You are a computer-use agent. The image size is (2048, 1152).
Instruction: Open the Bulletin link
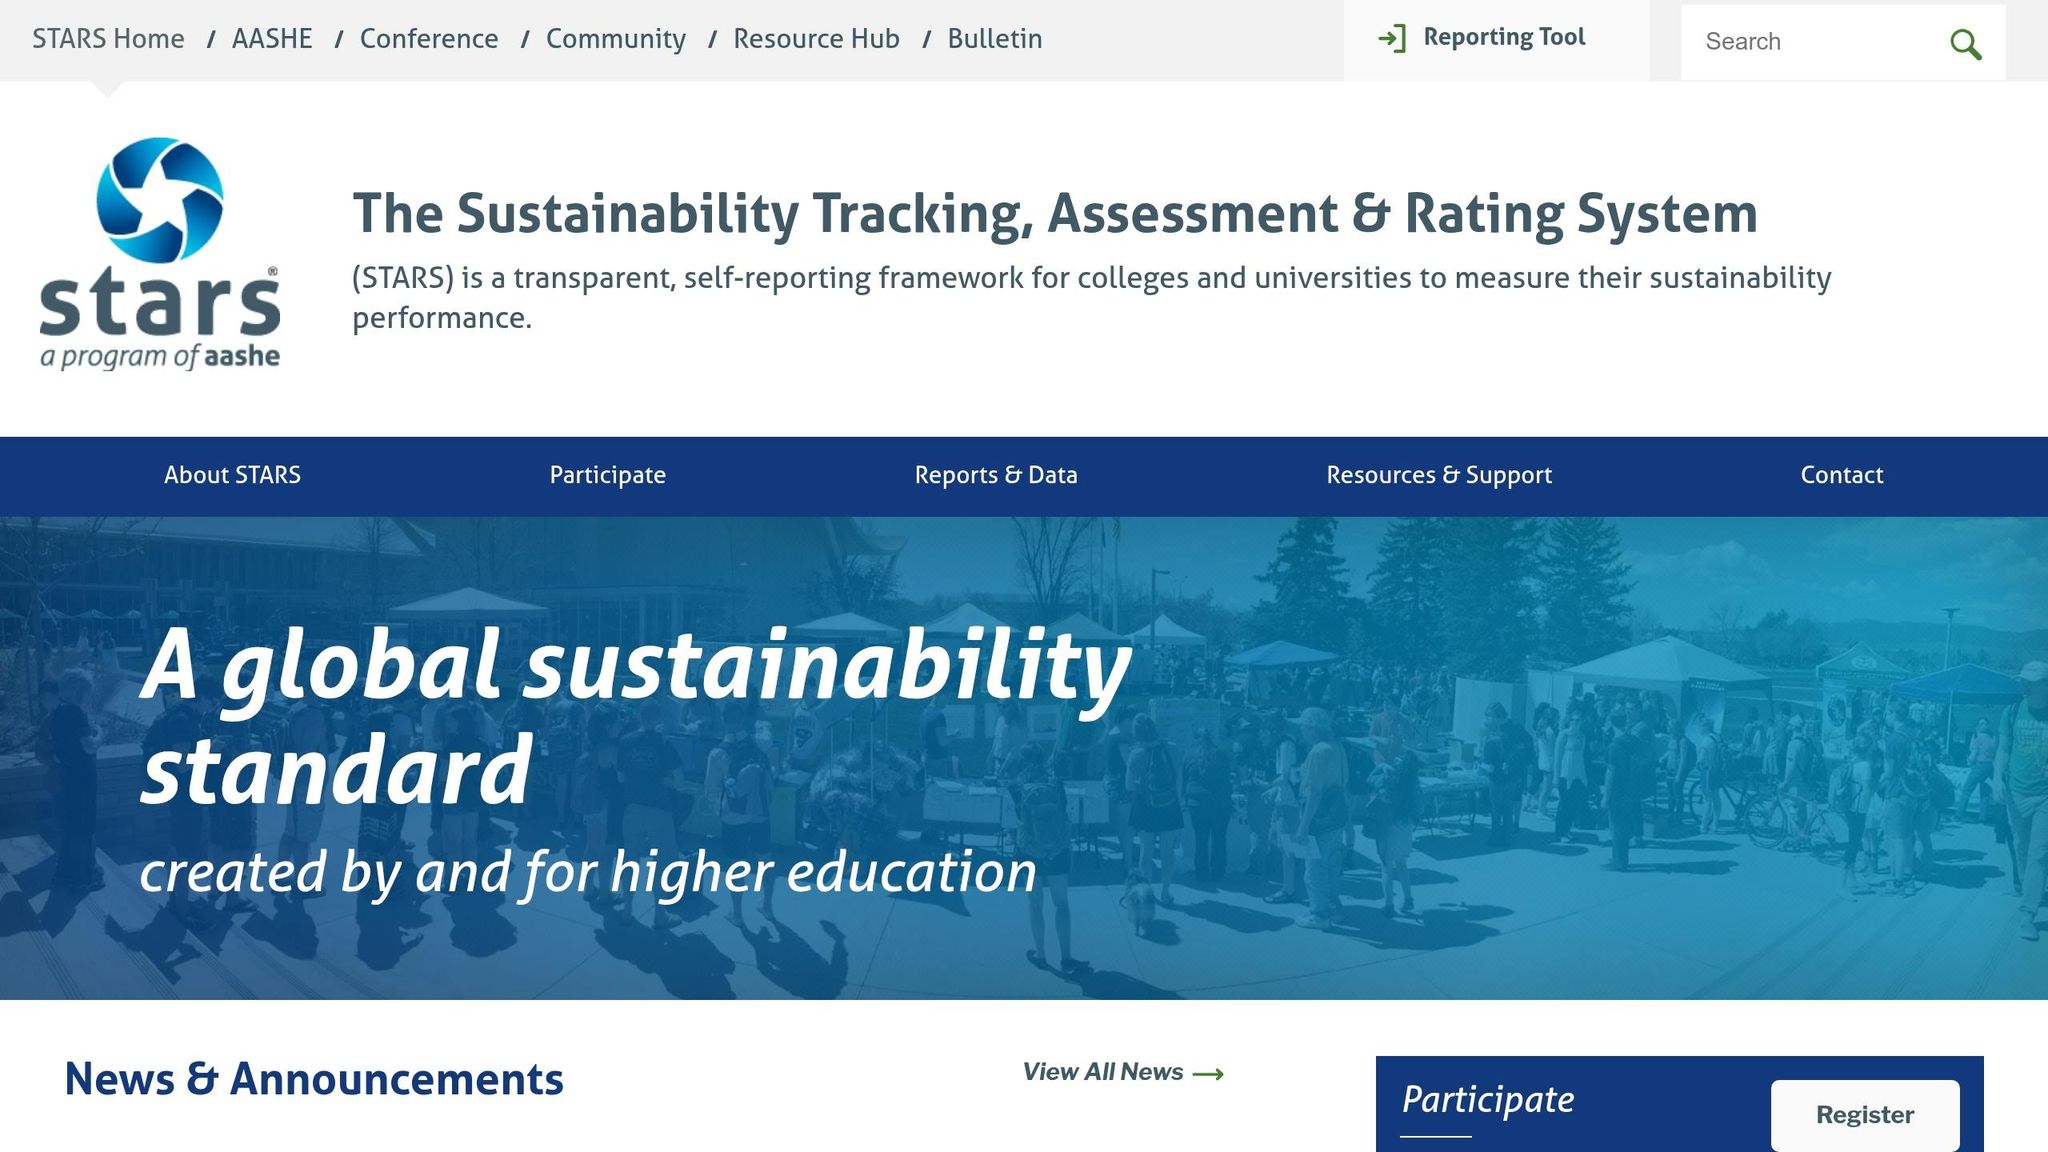coord(995,39)
